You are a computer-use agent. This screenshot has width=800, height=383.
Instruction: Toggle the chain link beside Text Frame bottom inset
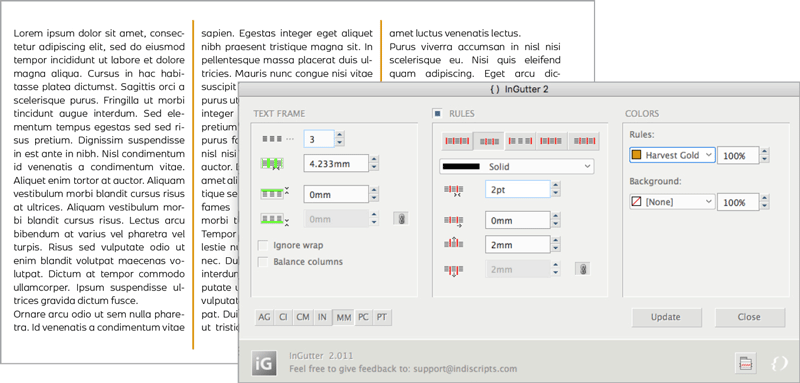[x=401, y=219]
